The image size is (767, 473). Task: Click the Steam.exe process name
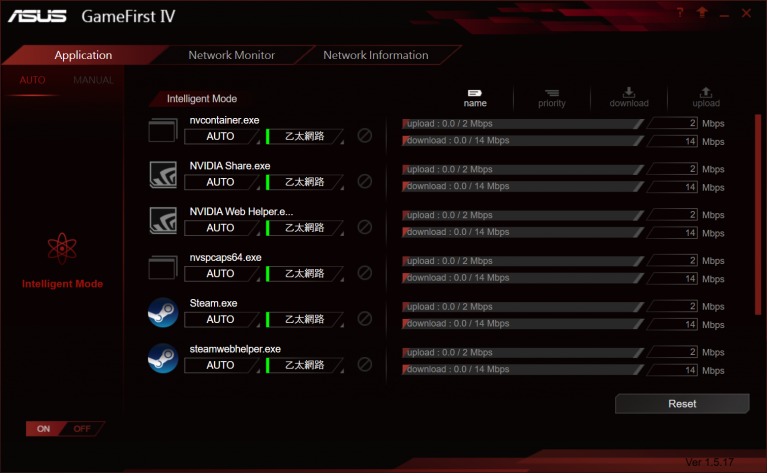pyautogui.click(x=213, y=303)
